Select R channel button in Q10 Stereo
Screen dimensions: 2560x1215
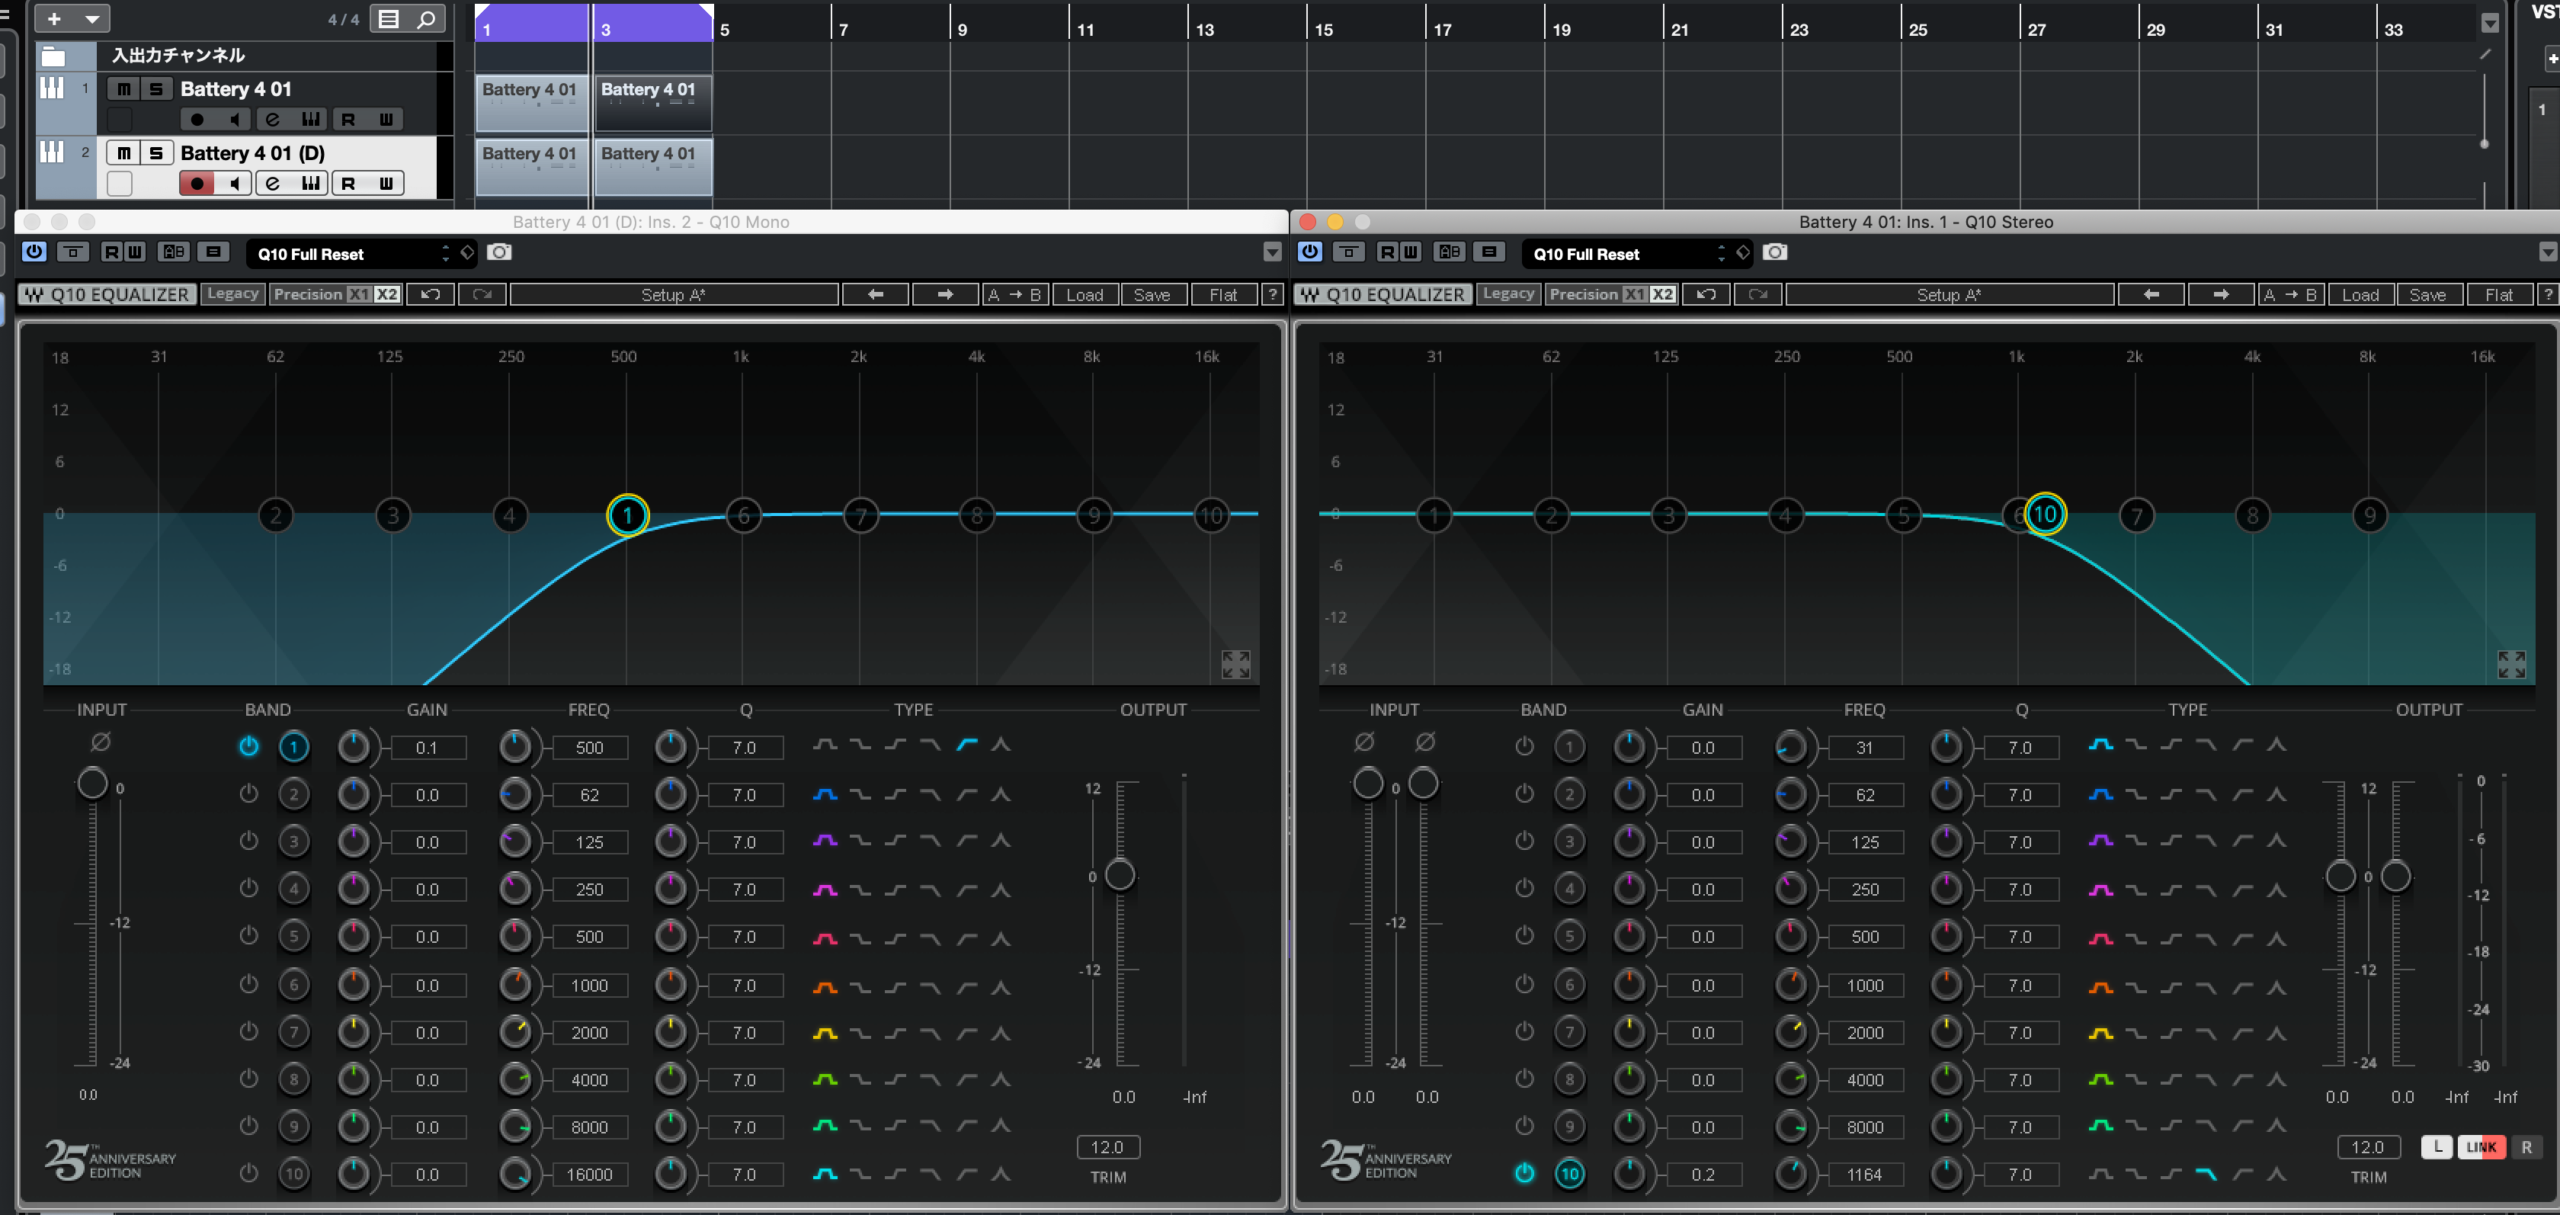2526,1147
